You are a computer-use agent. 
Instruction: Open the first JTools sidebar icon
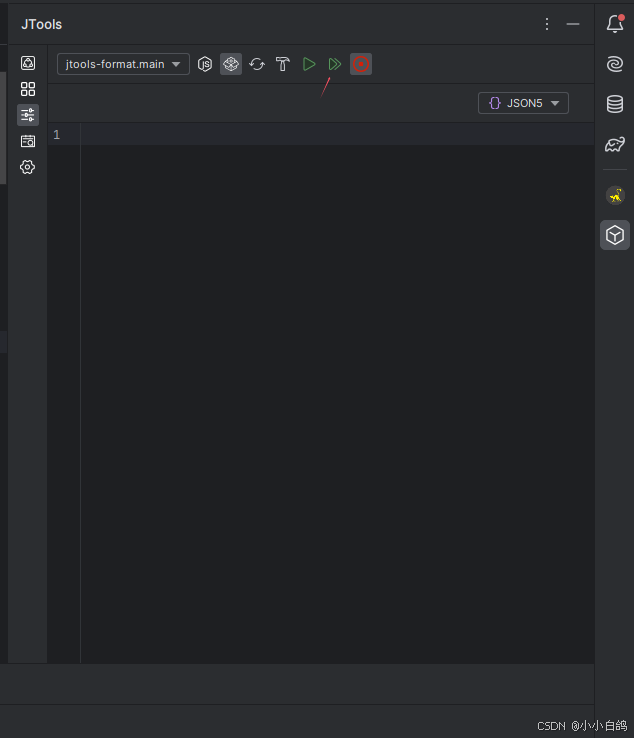point(28,63)
